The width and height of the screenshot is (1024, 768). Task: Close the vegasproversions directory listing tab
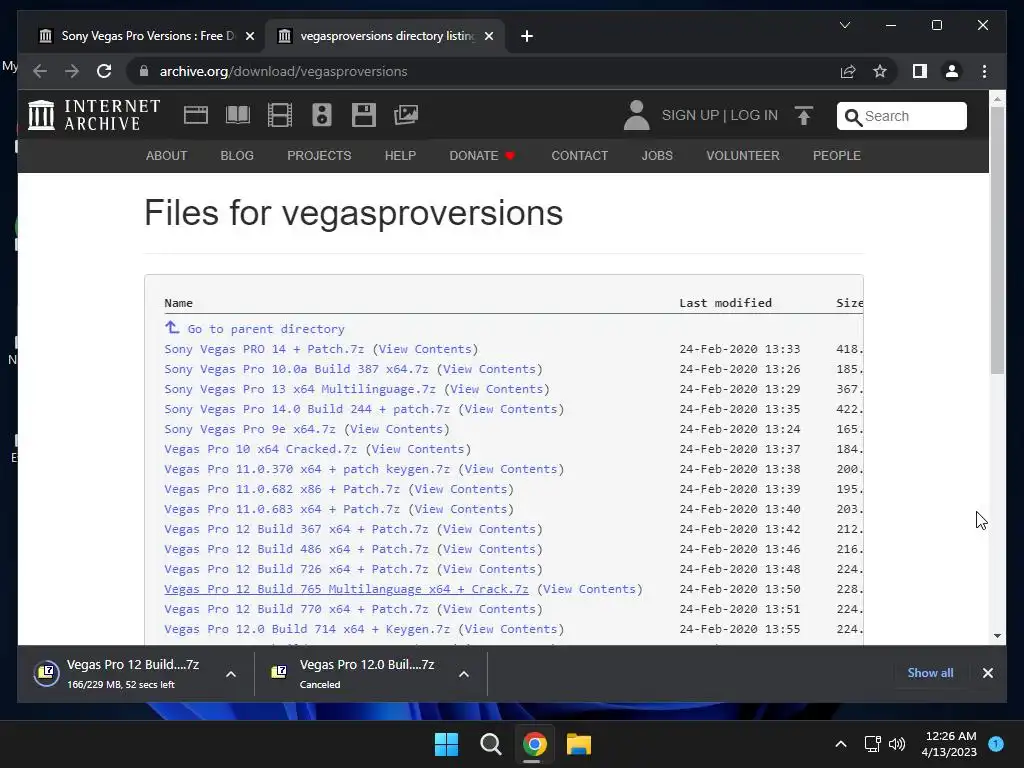[488, 36]
